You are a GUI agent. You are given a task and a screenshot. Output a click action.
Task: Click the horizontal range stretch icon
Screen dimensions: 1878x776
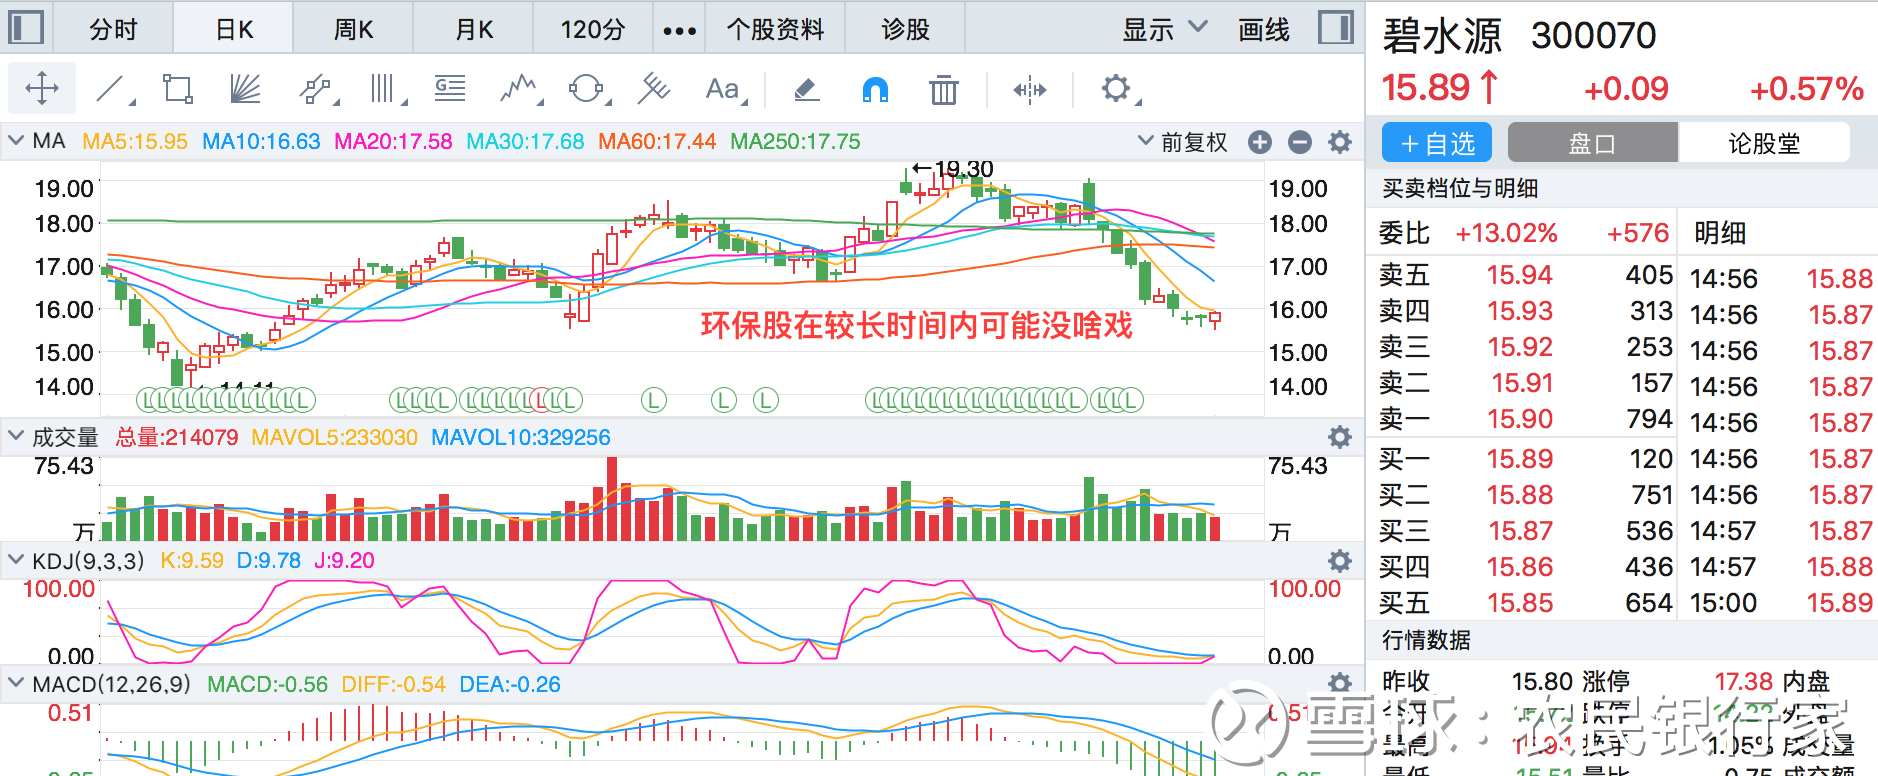tap(1029, 90)
